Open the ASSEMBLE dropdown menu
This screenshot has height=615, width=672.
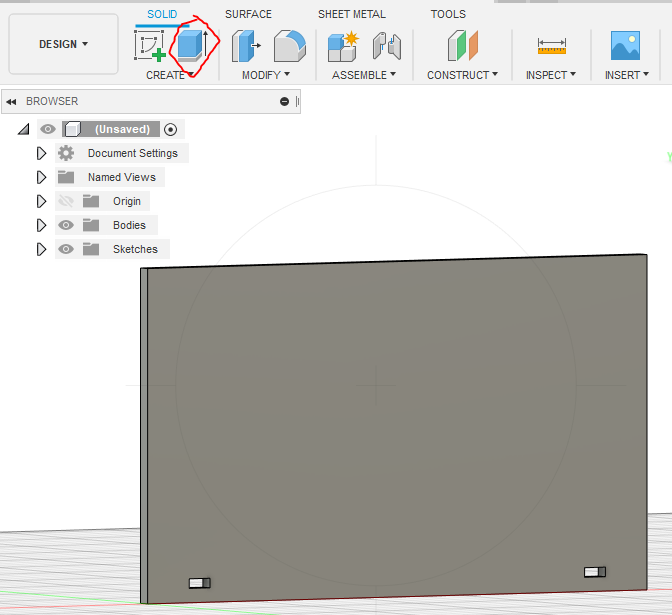click(364, 75)
